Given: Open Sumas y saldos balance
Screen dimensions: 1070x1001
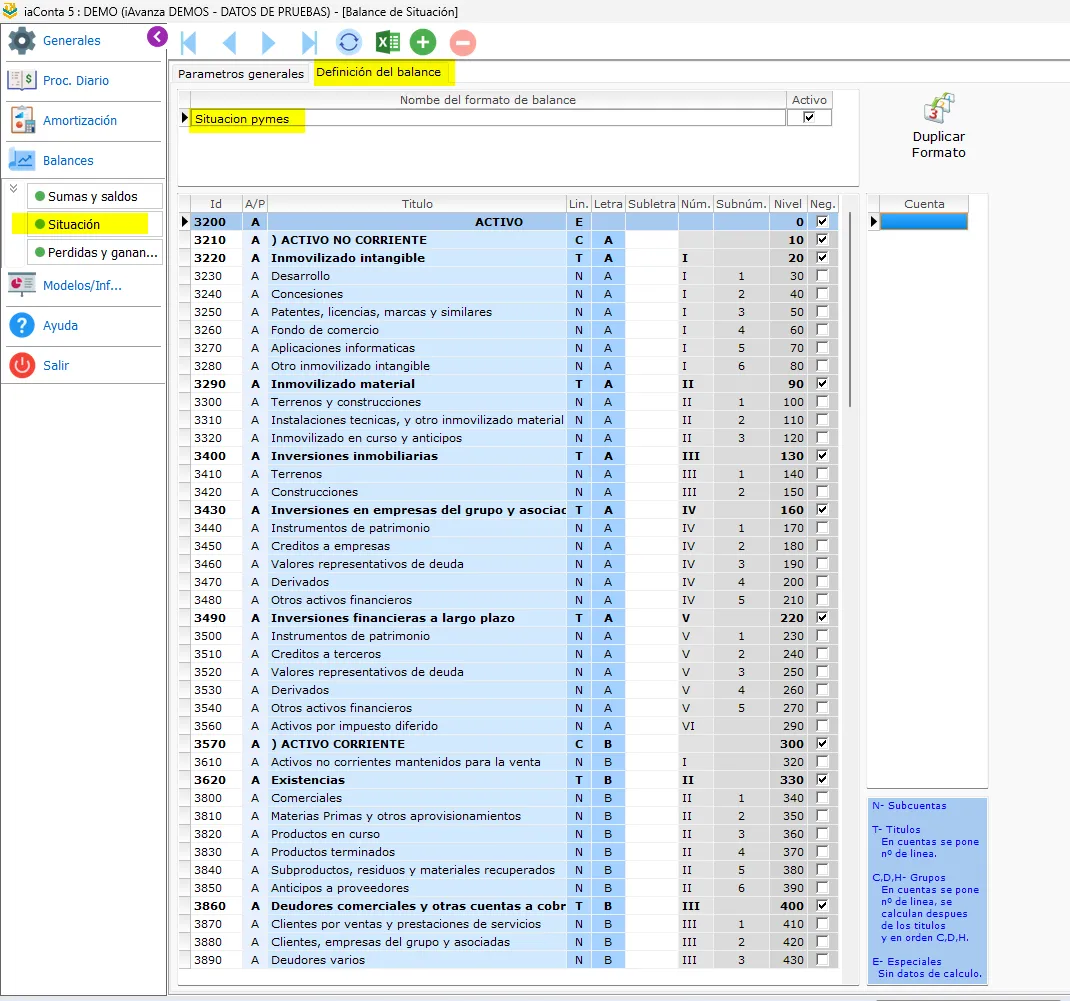Looking at the screenshot, I should 93,197.
